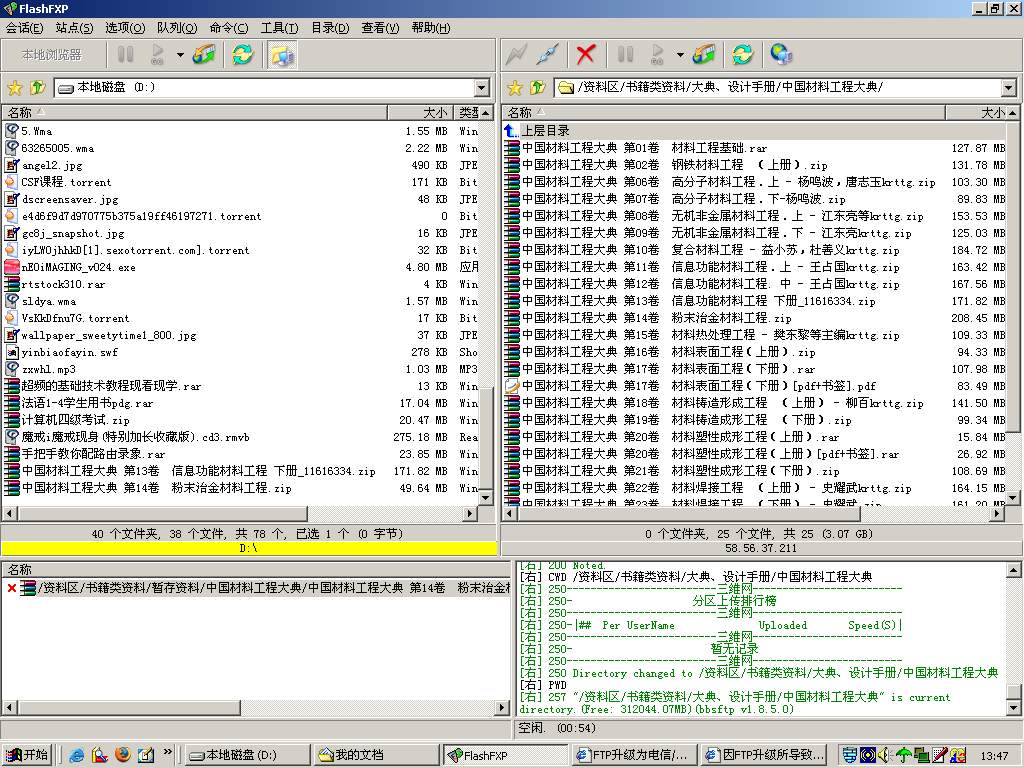Click the quick connect lightning icon
Viewport: 1024px width, 768px height.
(516, 55)
